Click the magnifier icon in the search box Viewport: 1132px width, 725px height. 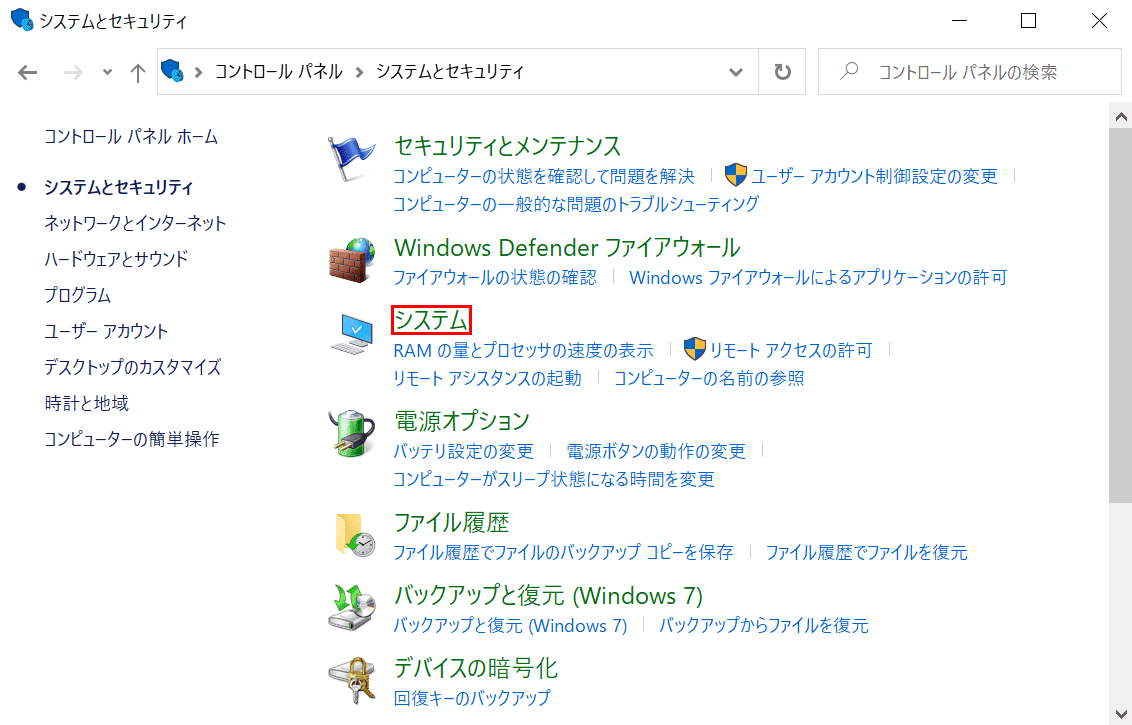click(x=849, y=71)
